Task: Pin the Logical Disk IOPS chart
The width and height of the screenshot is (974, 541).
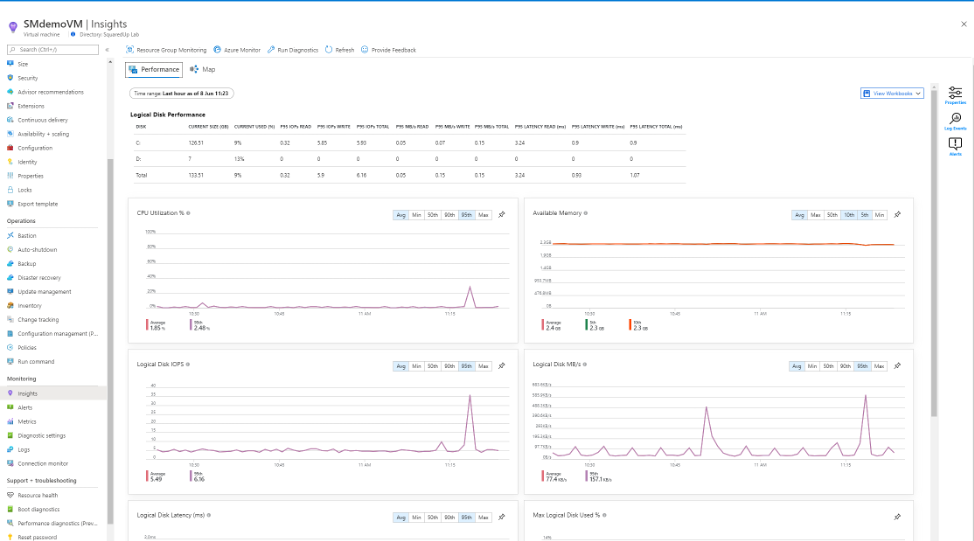Action: click(x=502, y=366)
